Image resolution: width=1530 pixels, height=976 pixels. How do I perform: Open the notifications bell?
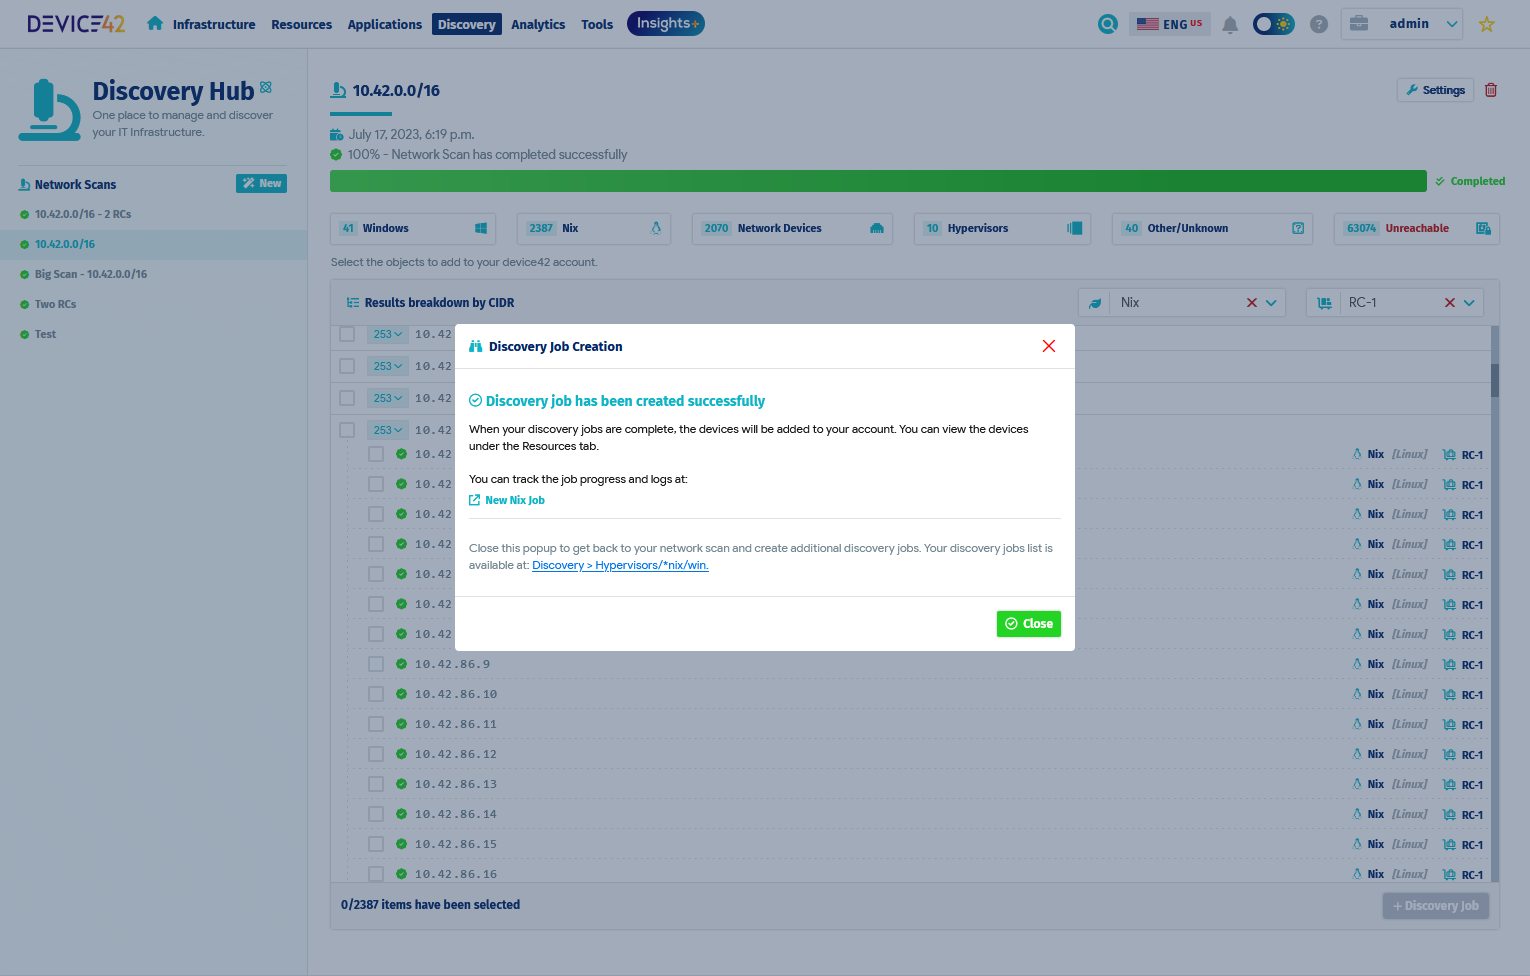[x=1230, y=24]
